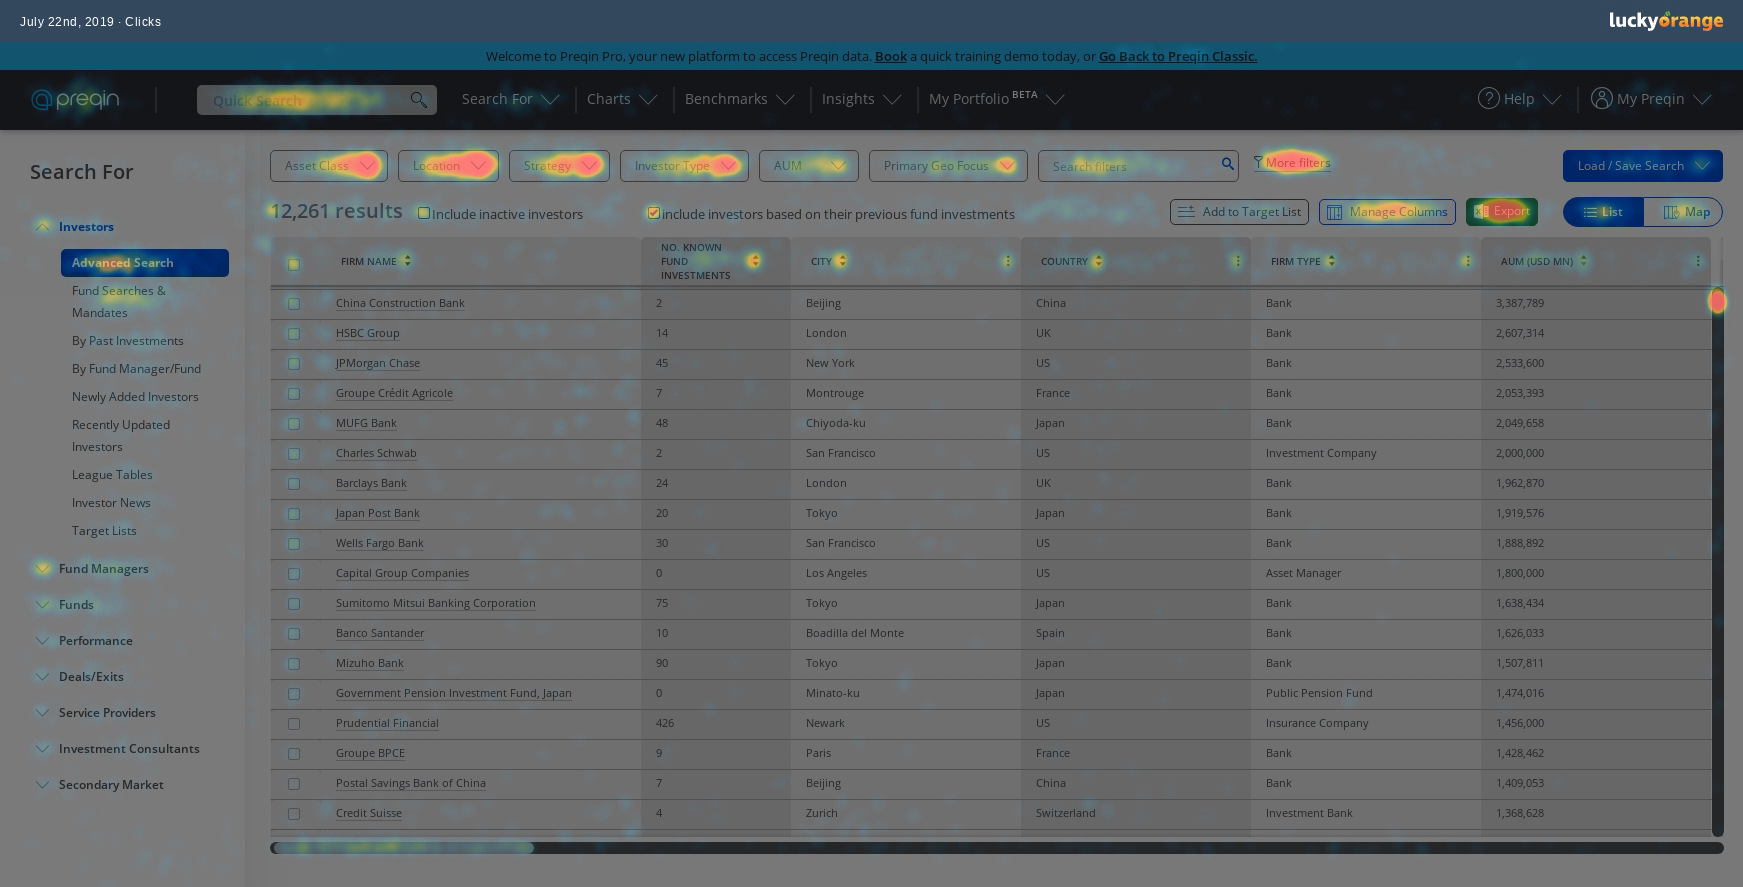Switch to the Map view tab
Viewport: 1743px width, 887px height.
click(x=1683, y=212)
